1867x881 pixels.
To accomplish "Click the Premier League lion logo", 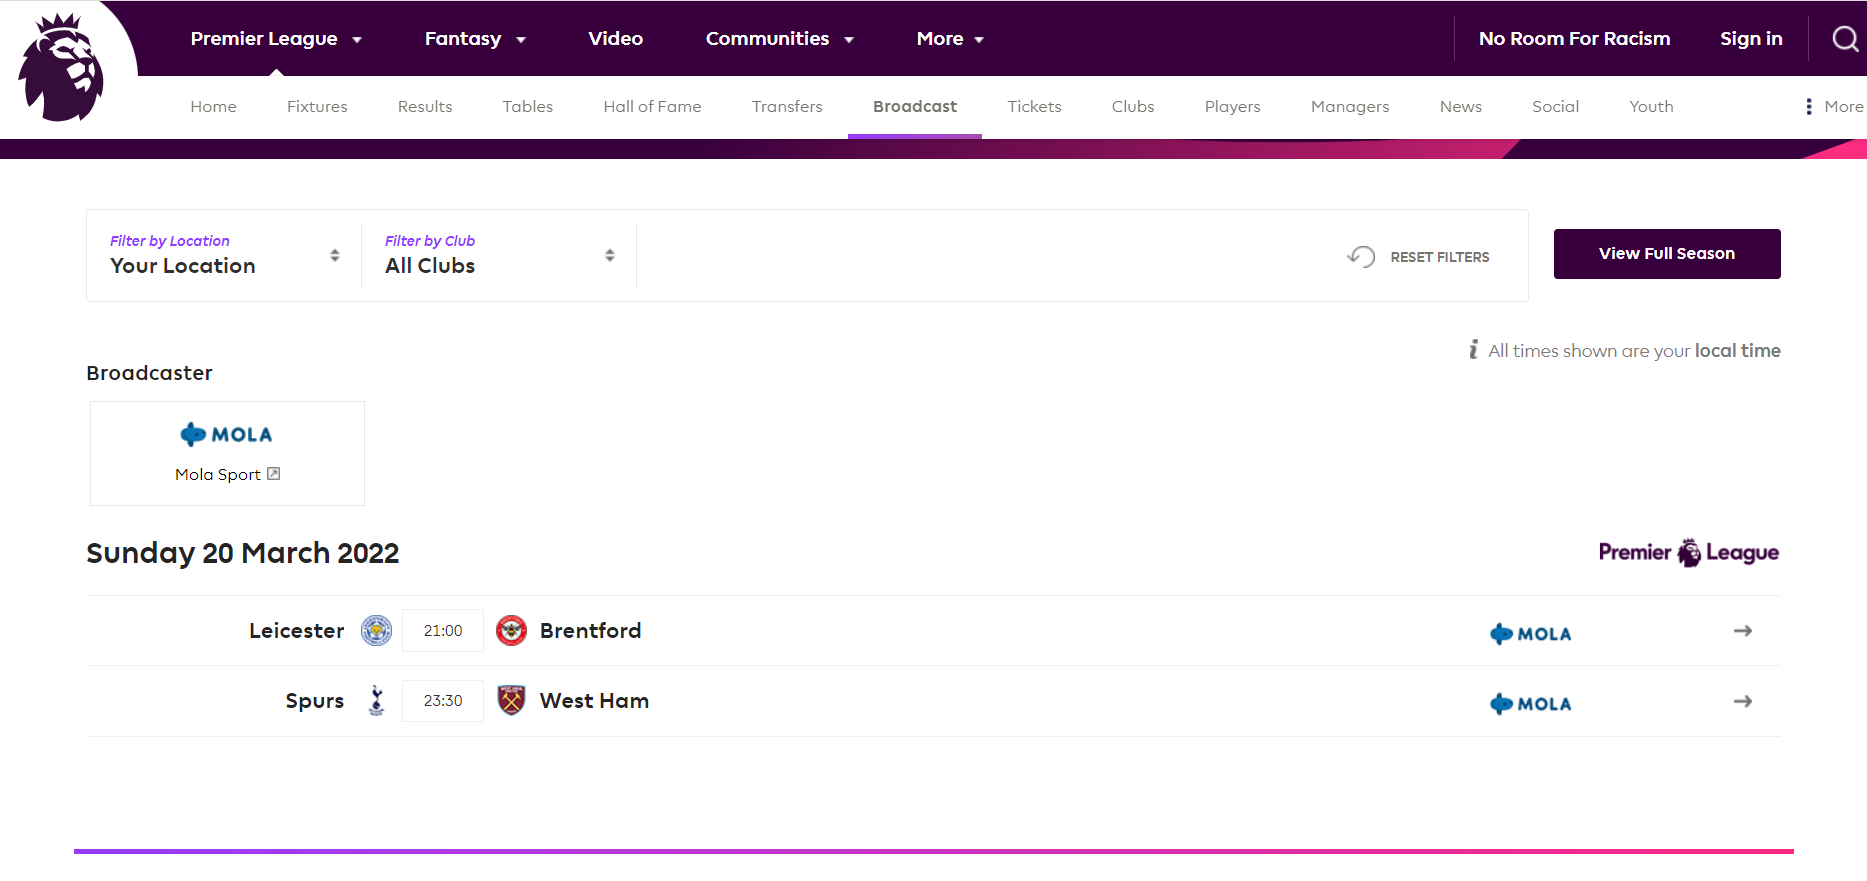I will pyautogui.click(x=61, y=67).
